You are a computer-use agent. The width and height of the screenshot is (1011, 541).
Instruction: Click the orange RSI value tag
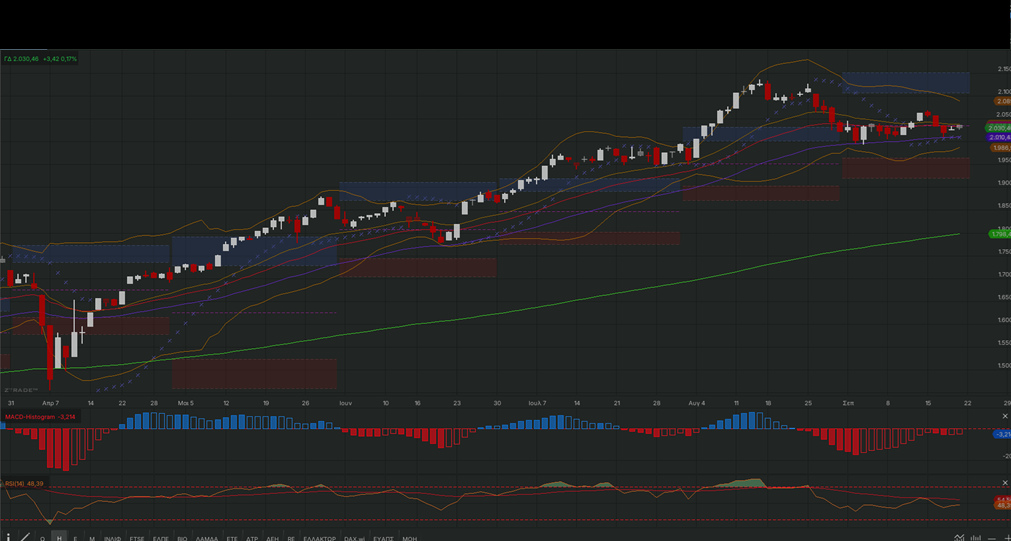coord(1003,506)
